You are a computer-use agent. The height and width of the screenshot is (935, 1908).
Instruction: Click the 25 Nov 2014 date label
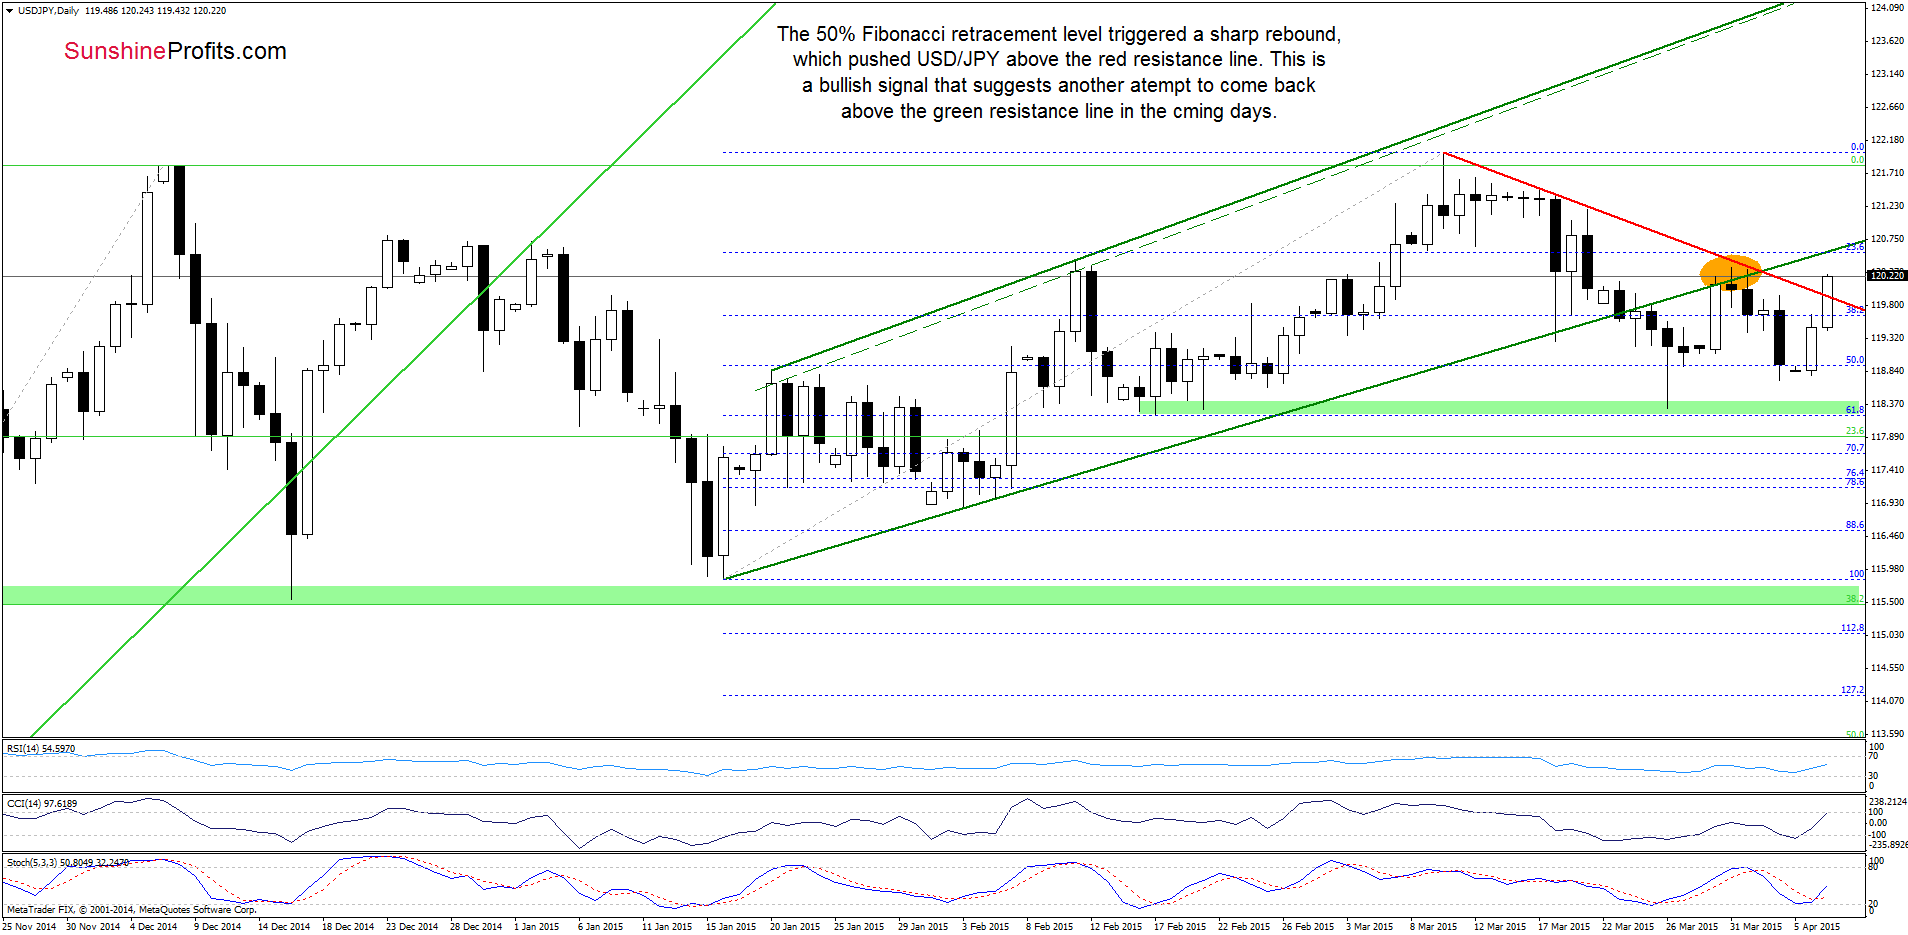click(29, 927)
